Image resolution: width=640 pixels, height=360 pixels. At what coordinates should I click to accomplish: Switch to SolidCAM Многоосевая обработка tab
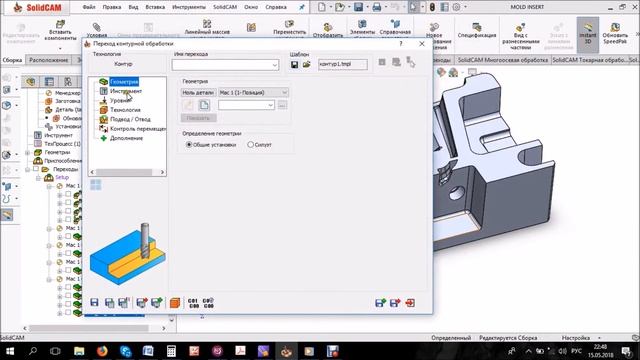coord(502,60)
